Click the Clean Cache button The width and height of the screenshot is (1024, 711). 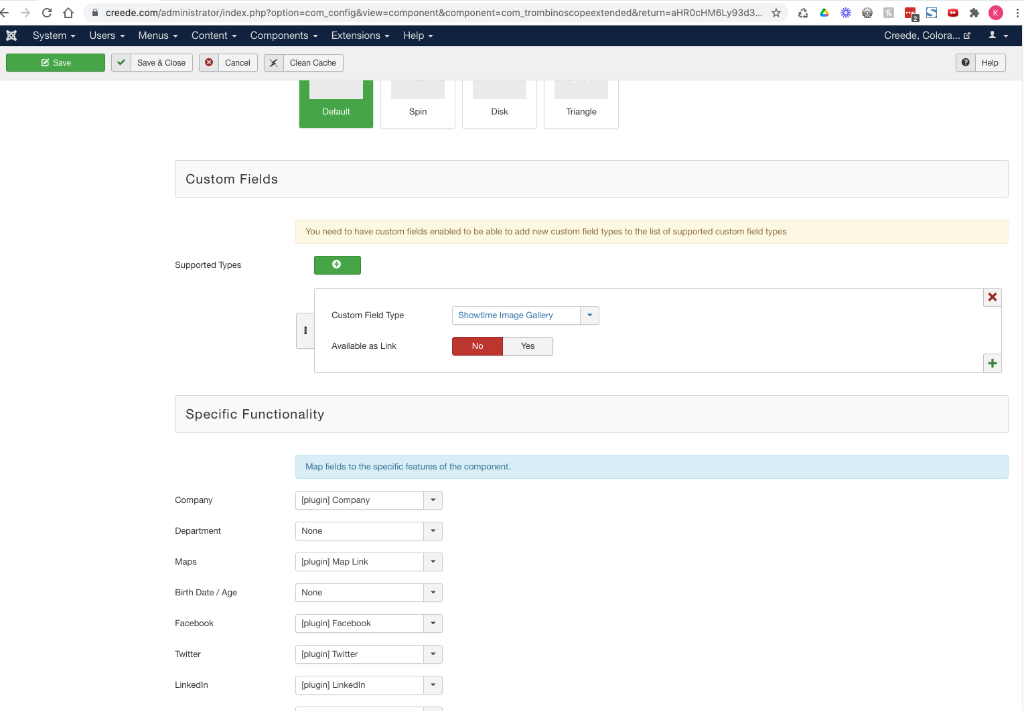[x=304, y=62]
